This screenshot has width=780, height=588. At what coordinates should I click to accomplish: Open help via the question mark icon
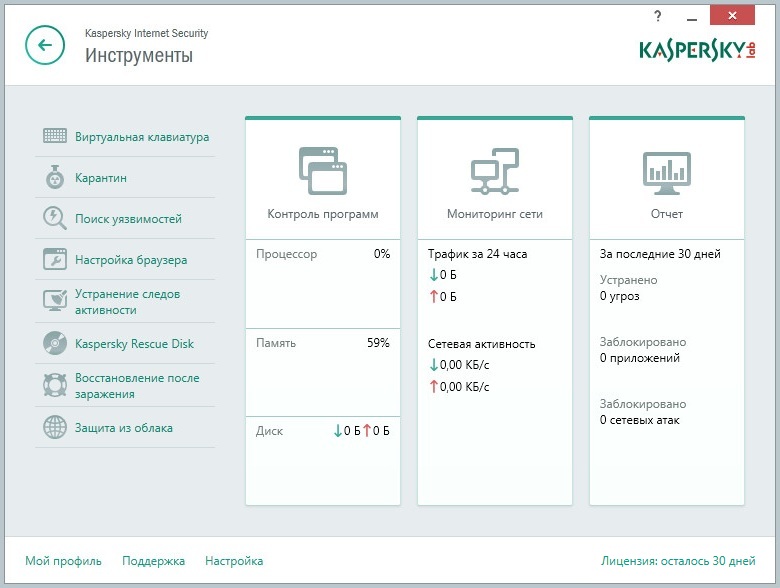(x=658, y=16)
